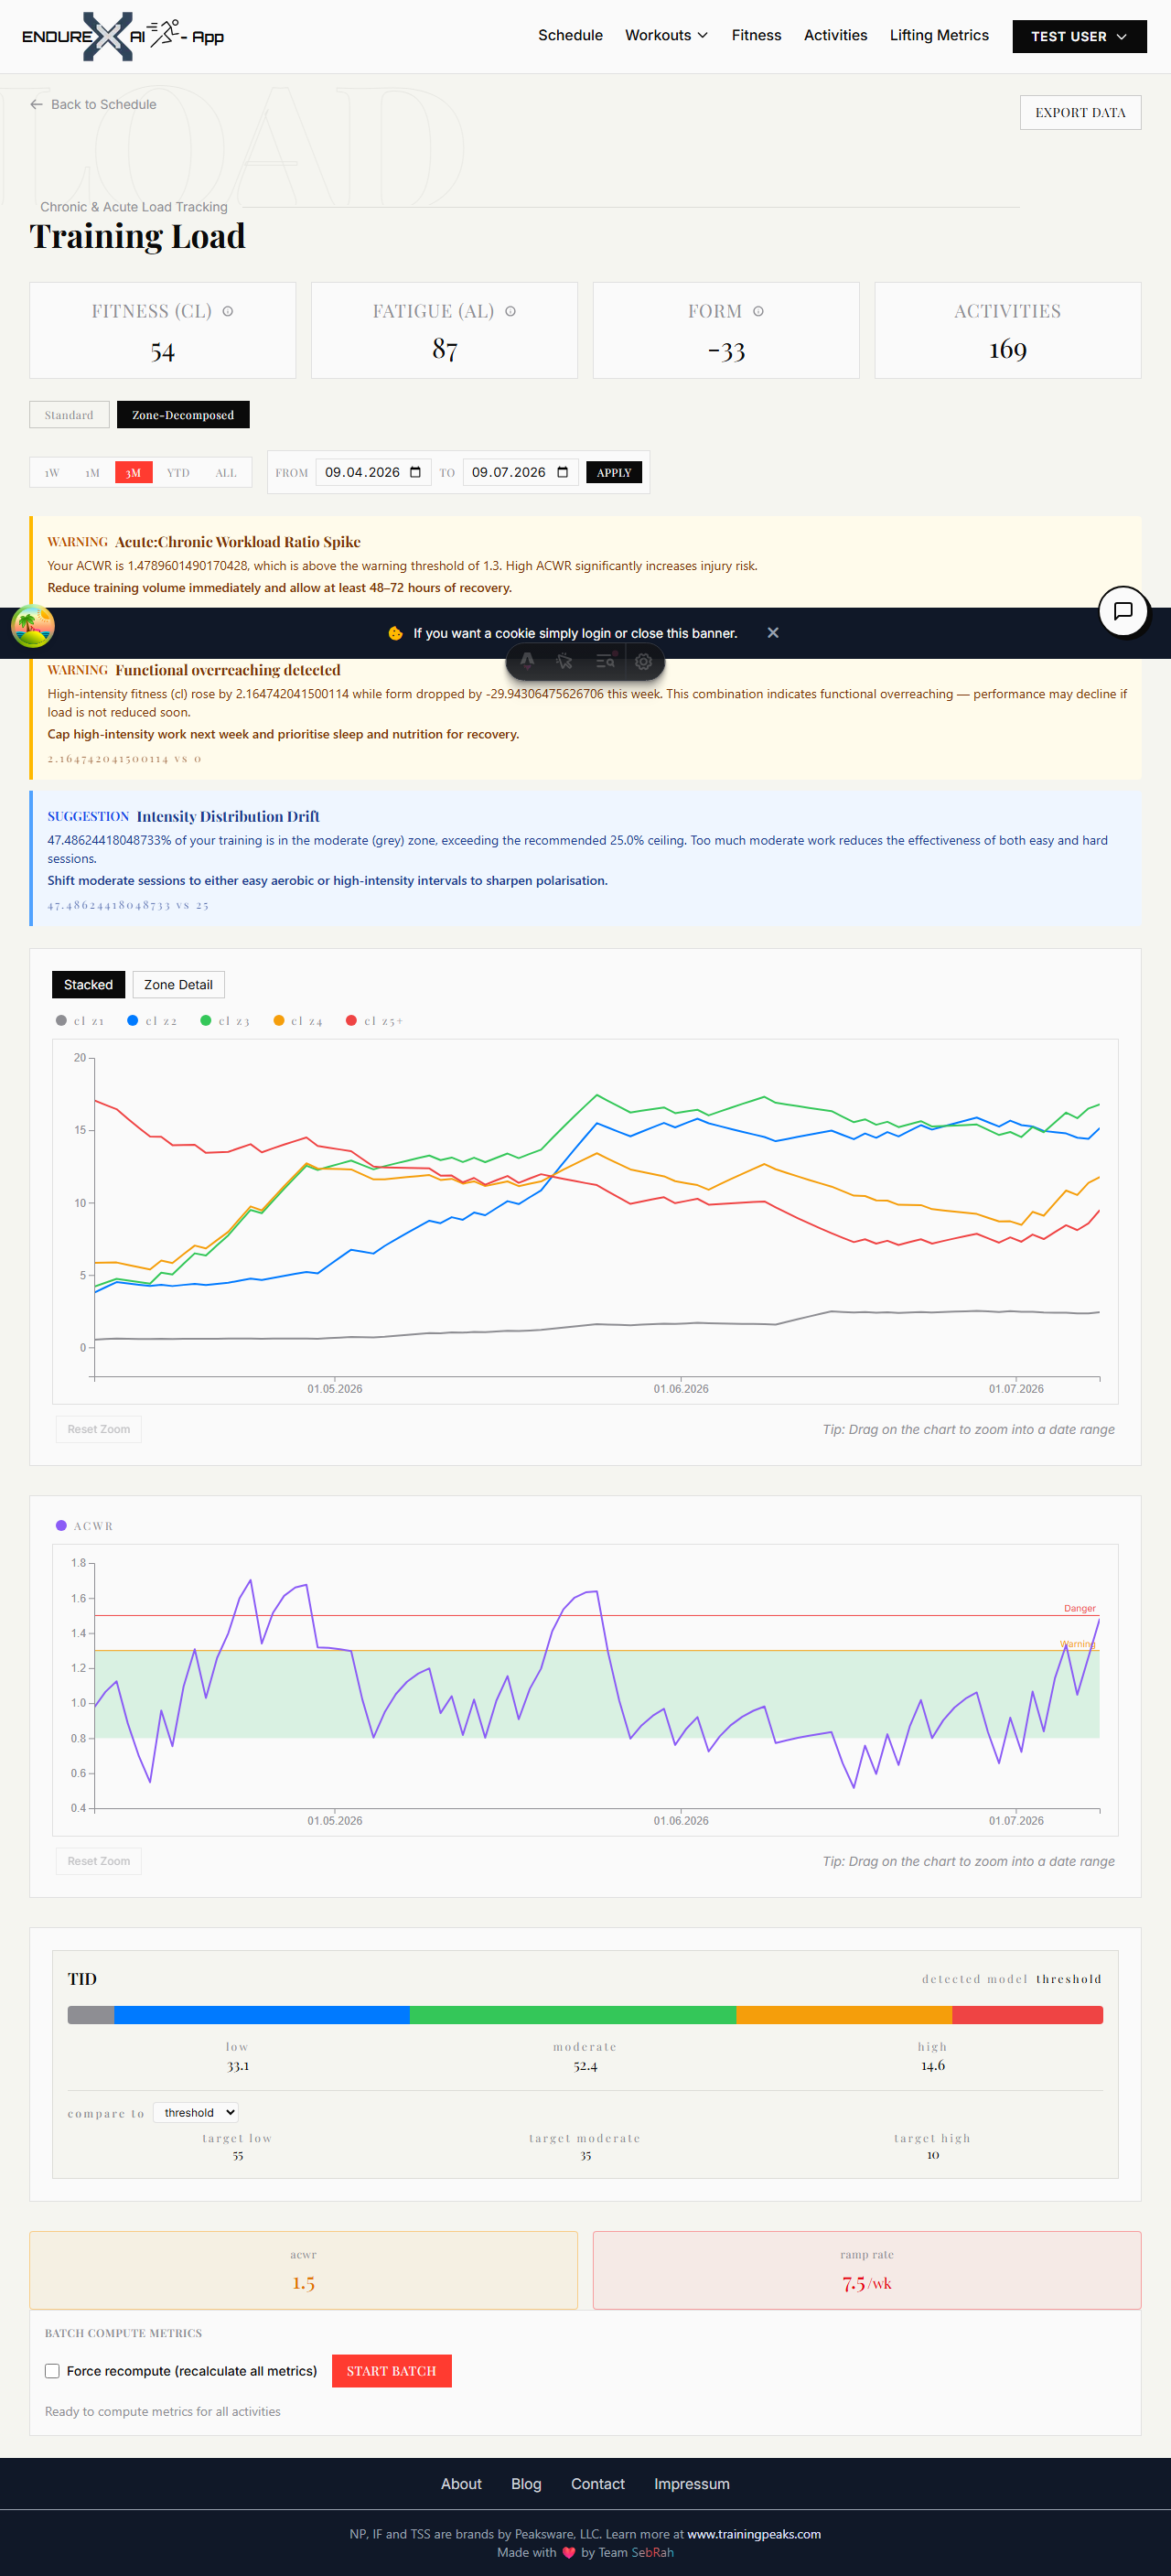Reset Zoom on the ACWR chart
Screen dimensions: 1171x2576
(98, 1860)
